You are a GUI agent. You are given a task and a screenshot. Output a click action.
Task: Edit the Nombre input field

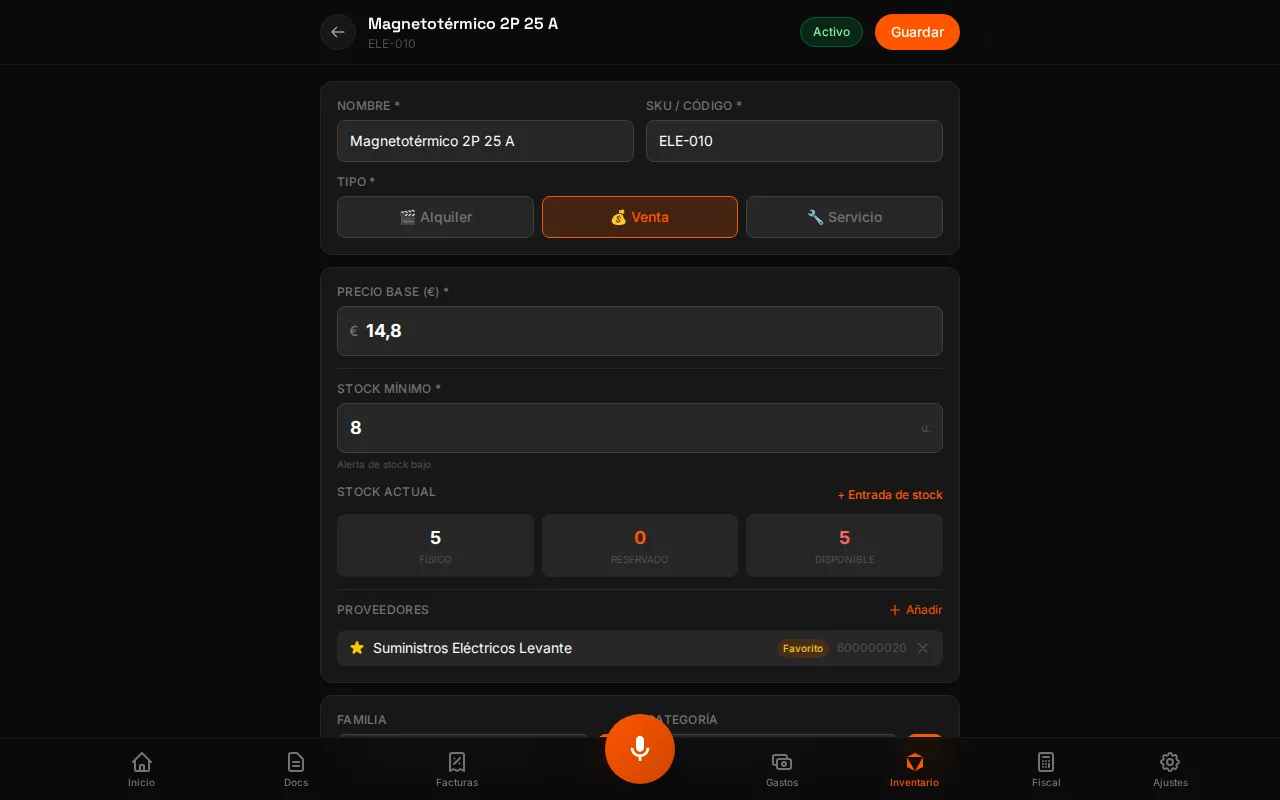coord(485,141)
